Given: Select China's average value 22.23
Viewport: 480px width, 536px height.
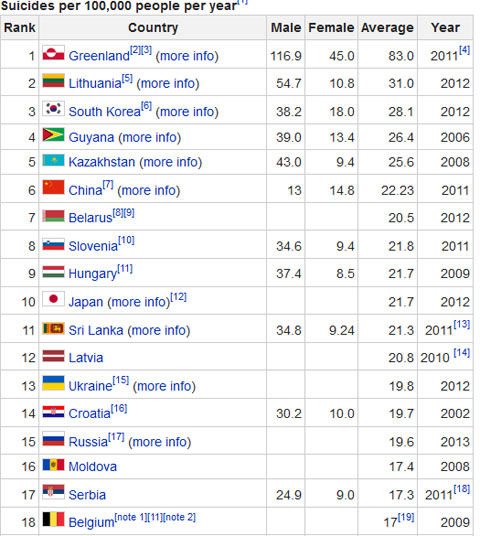Looking at the screenshot, I should tap(397, 191).
